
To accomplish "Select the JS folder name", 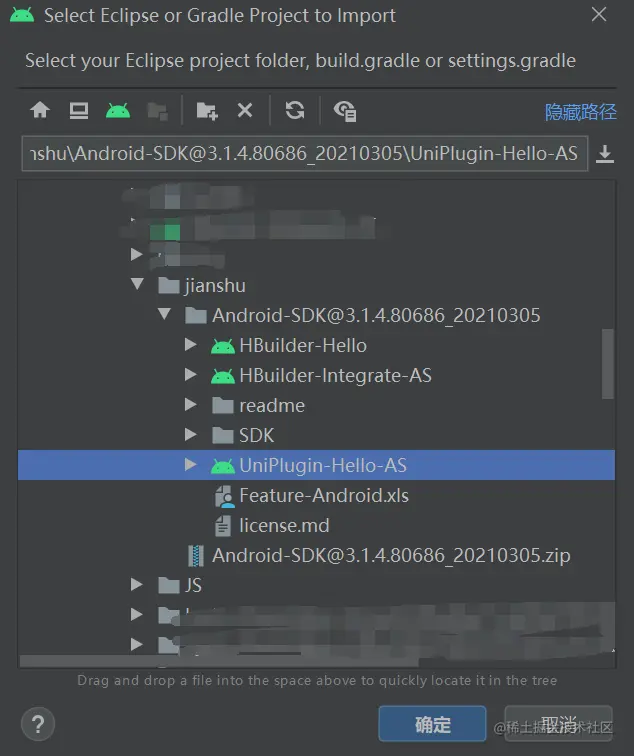I will point(193,585).
